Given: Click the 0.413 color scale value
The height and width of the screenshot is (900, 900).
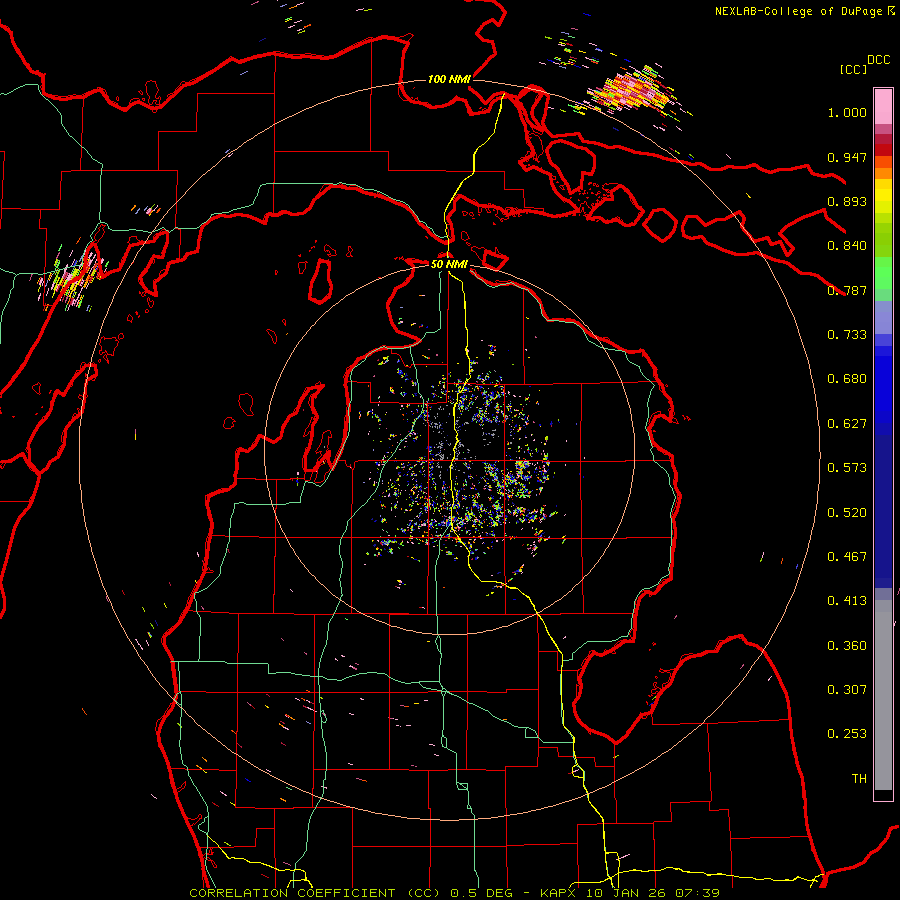Looking at the screenshot, I should (x=847, y=601).
